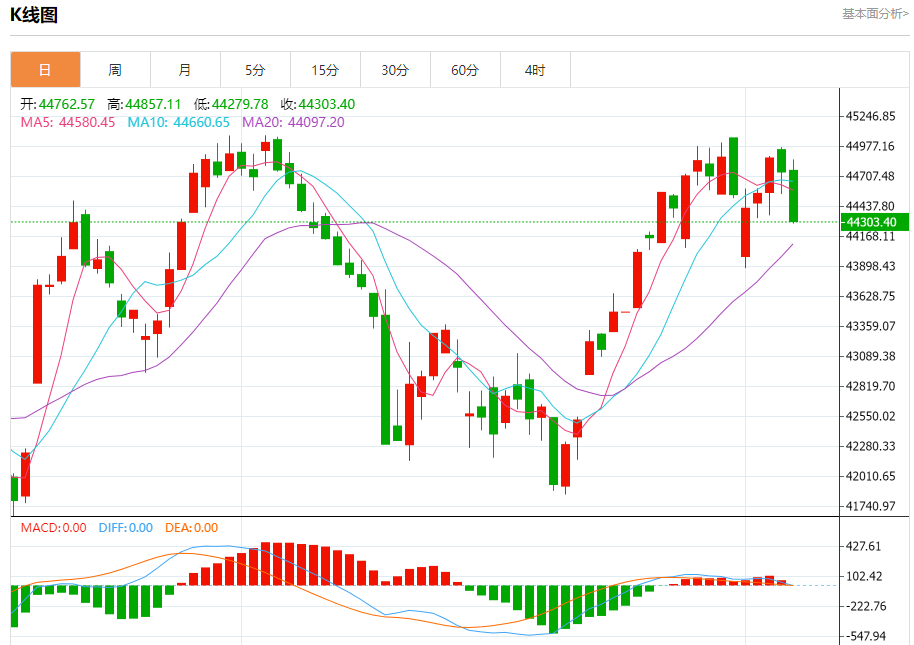Screen dimensions: 914x645
Task: Click the 42010.65 price axis label
Action: point(870,476)
